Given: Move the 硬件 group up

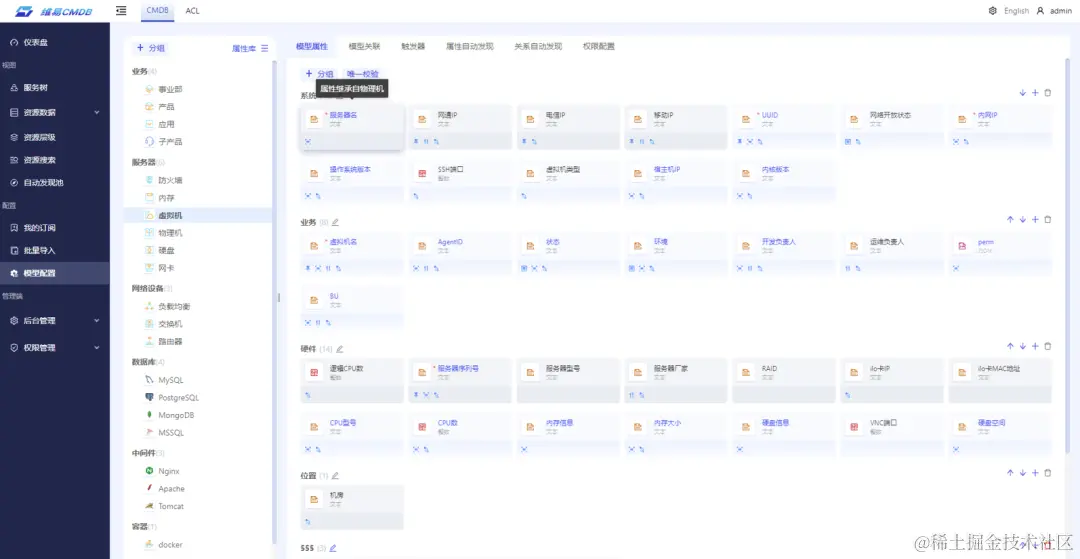Looking at the screenshot, I should pyautogui.click(x=1010, y=346).
